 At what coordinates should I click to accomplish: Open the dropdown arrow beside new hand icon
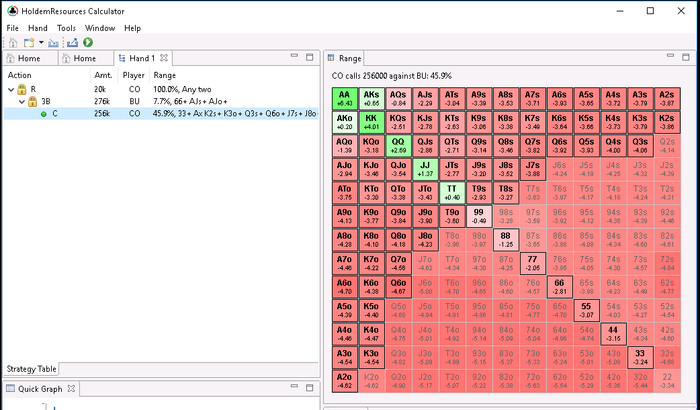pos(41,42)
